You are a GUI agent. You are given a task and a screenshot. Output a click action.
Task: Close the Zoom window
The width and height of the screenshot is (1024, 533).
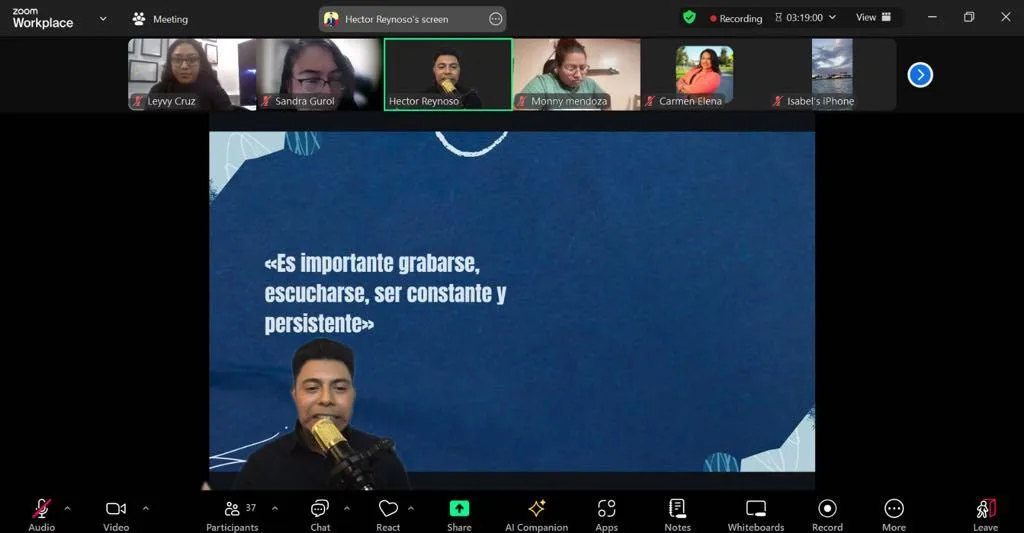point(1006,18)
